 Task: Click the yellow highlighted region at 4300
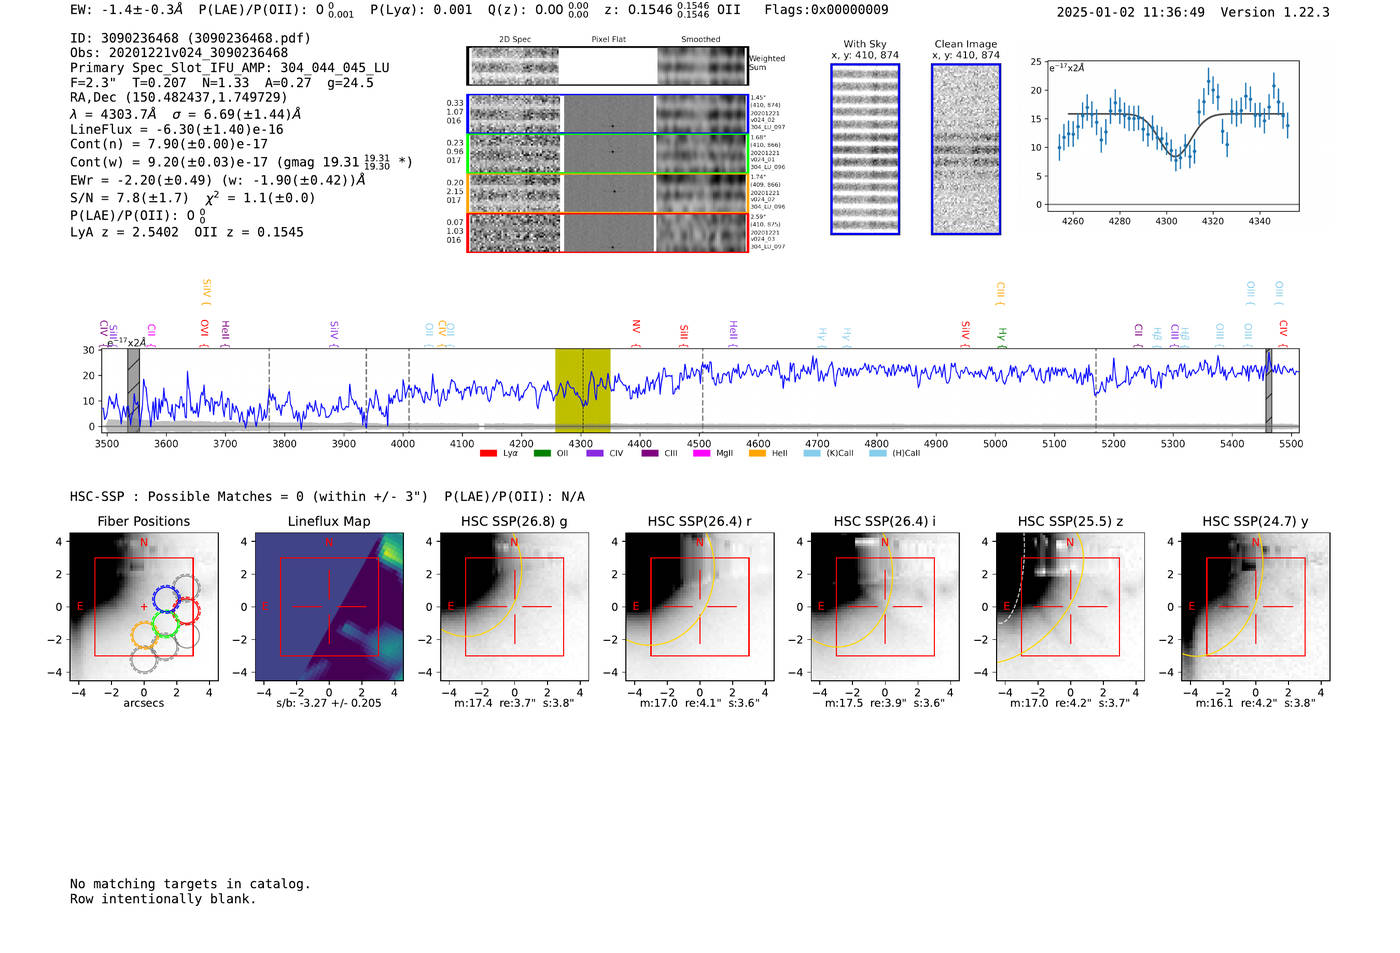(x=583, y=390)
